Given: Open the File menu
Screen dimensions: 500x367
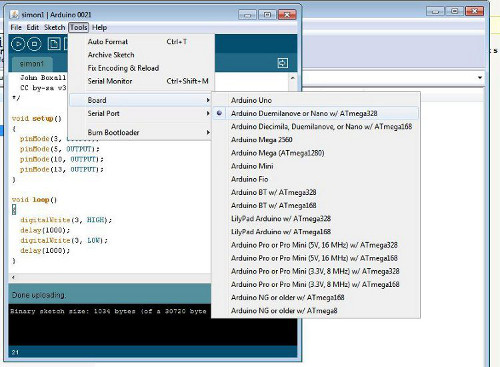Looking at the screenshot, I should point(16,27).
